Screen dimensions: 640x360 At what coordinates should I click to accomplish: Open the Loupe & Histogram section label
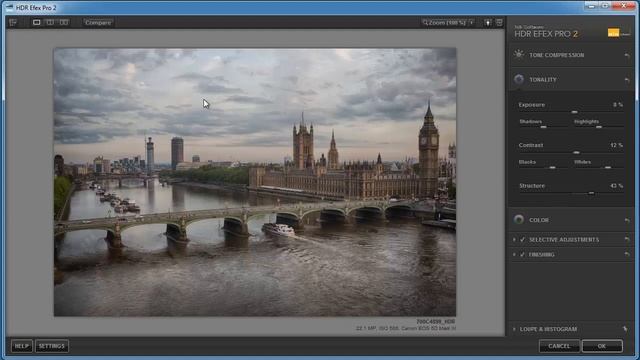(x=548, y=329)
